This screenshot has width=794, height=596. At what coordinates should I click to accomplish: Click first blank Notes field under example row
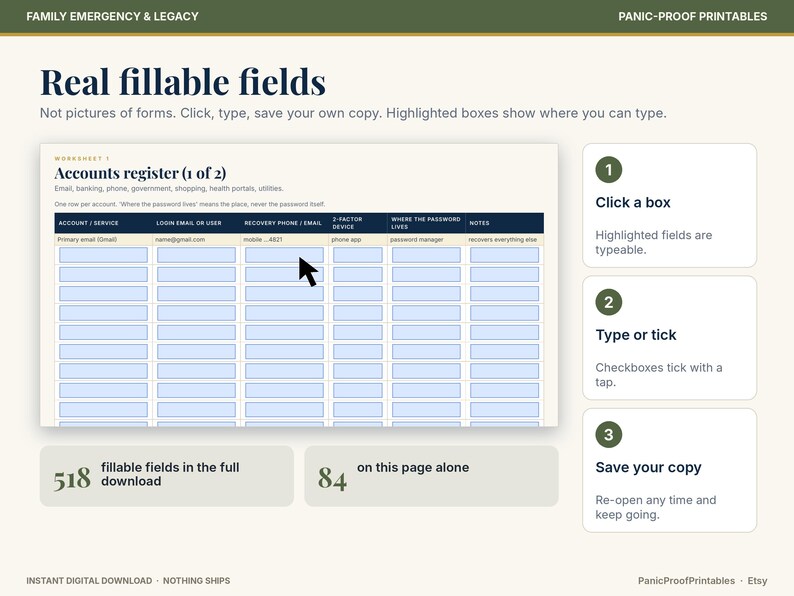click(x=504, y=255)
